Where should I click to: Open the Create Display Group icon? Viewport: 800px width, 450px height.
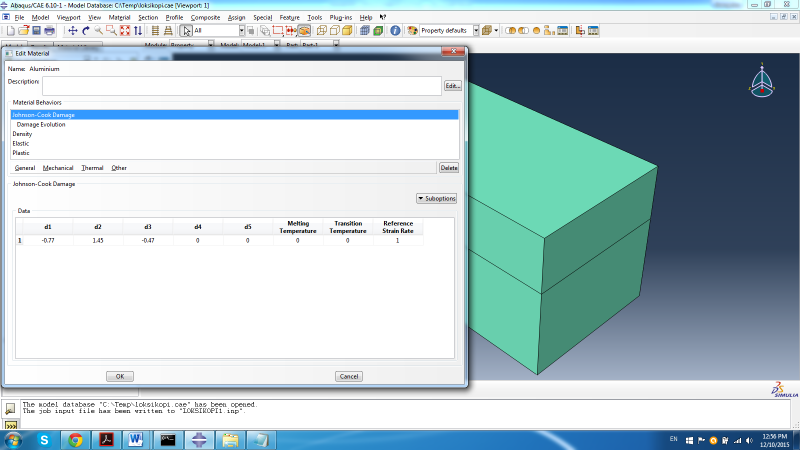(549, 31)
